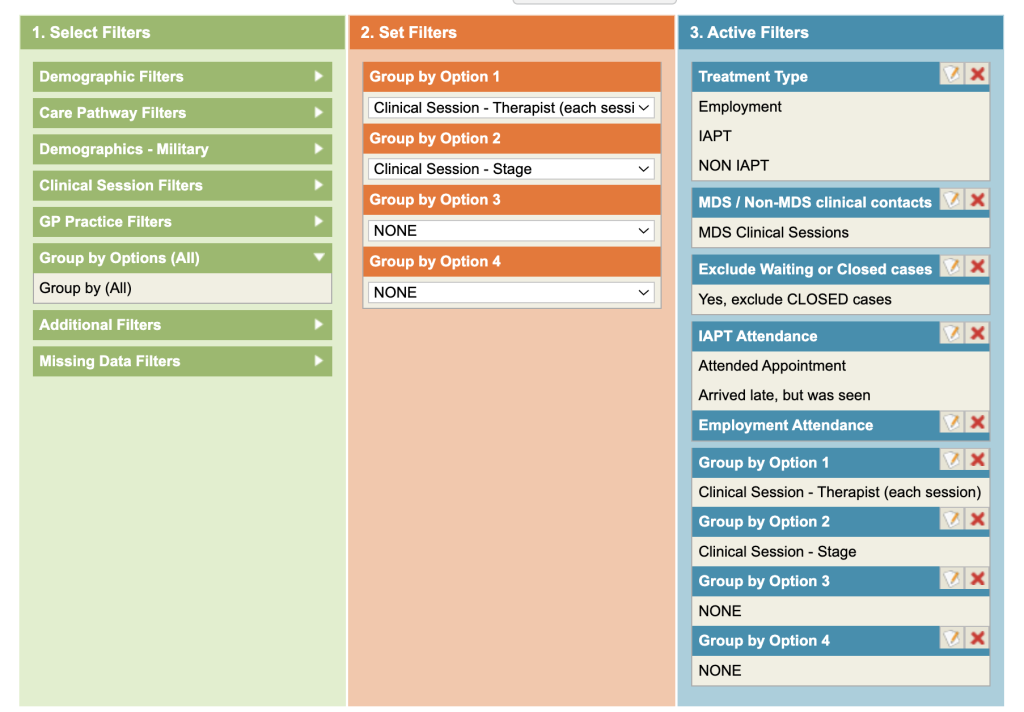This screenshot has width=1024, height=712.
Task: Delete the active Group by Option 2 filter
Action: tap(978, 519)
